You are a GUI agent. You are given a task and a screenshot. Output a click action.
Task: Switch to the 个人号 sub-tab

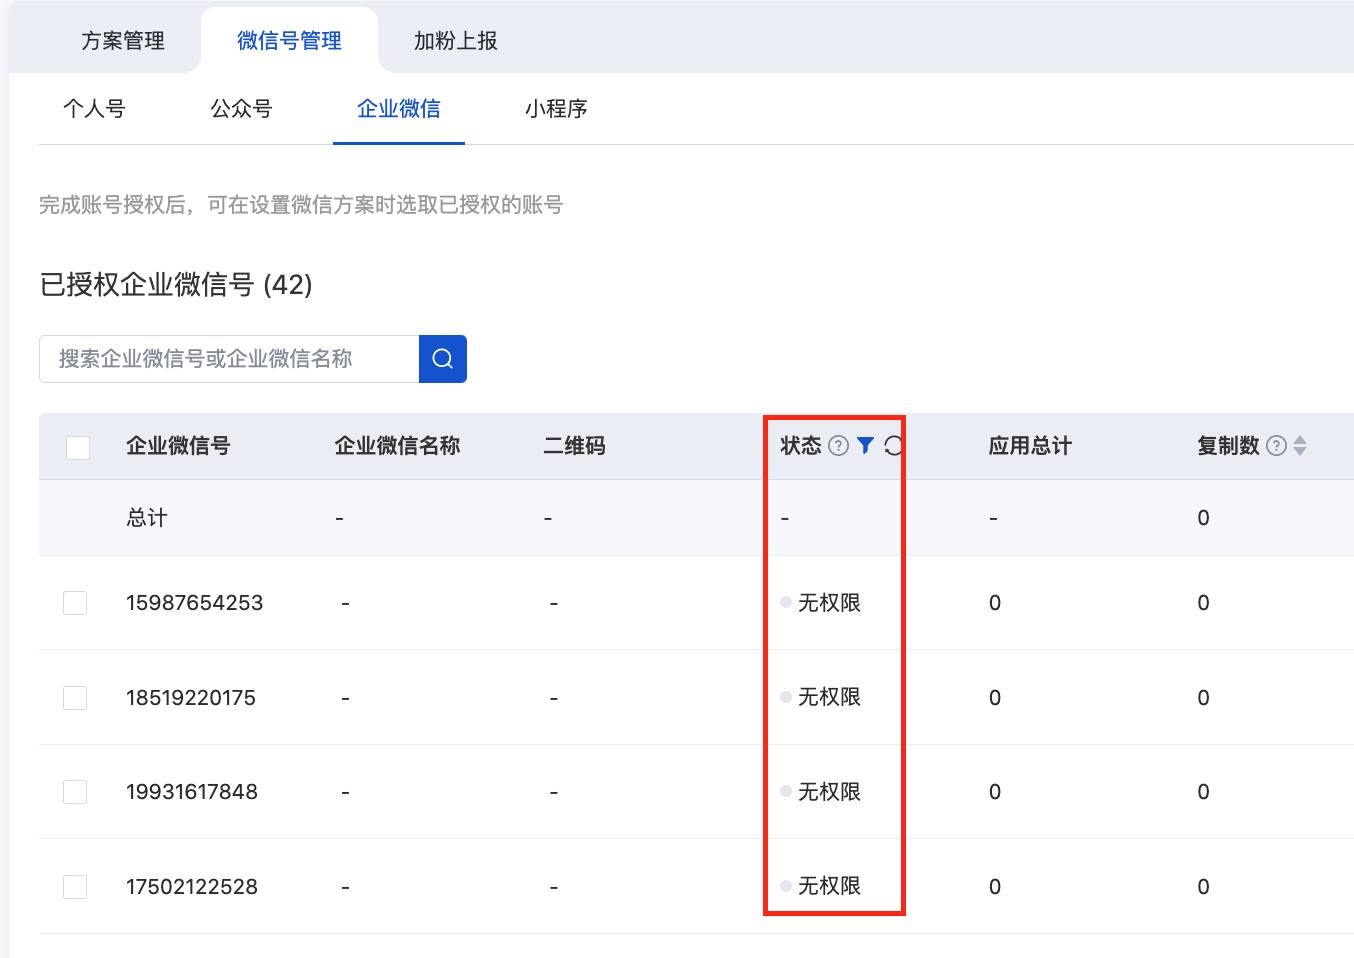coord(94,109)
